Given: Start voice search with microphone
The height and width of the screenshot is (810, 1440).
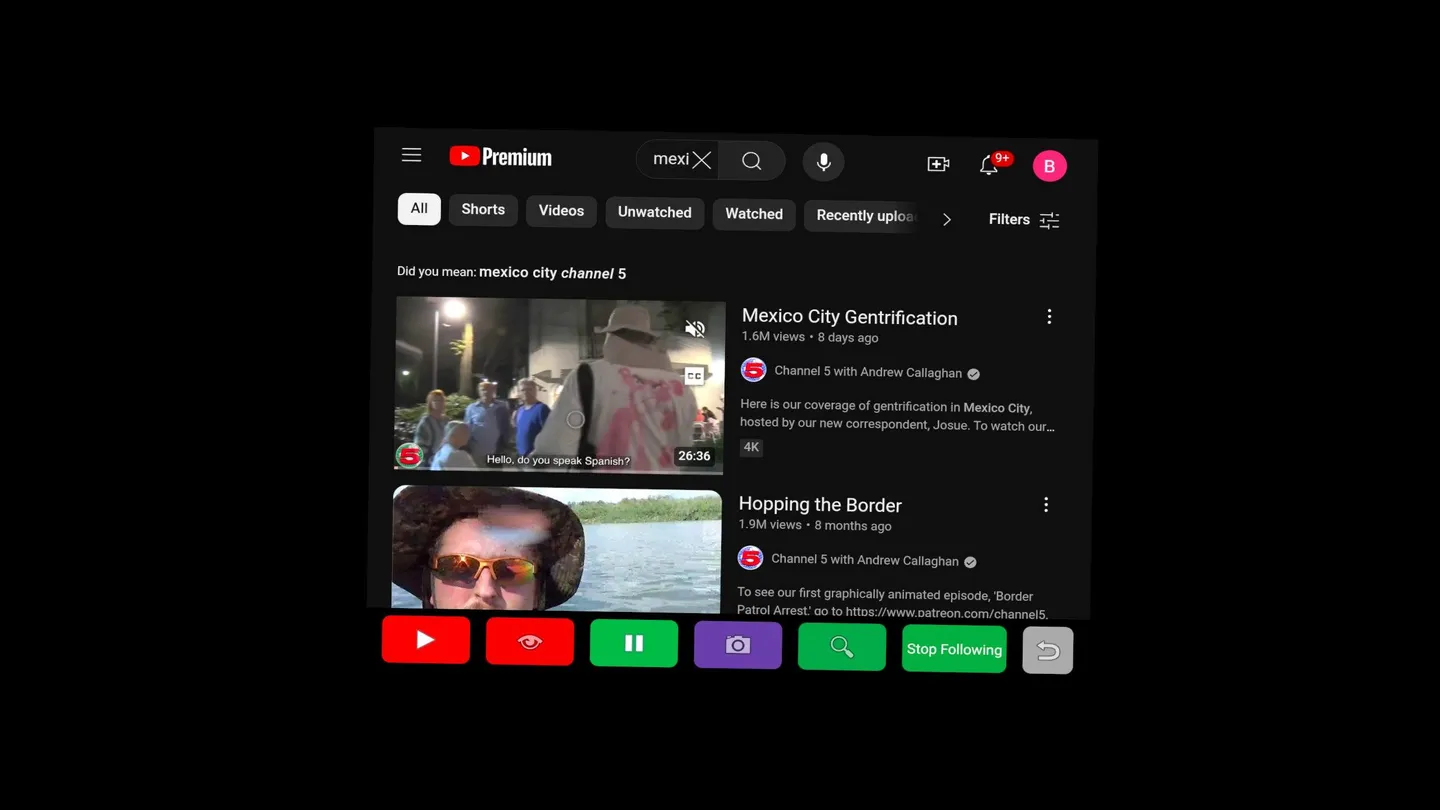Looking at the screenshot, I should (x=823, y=162).
